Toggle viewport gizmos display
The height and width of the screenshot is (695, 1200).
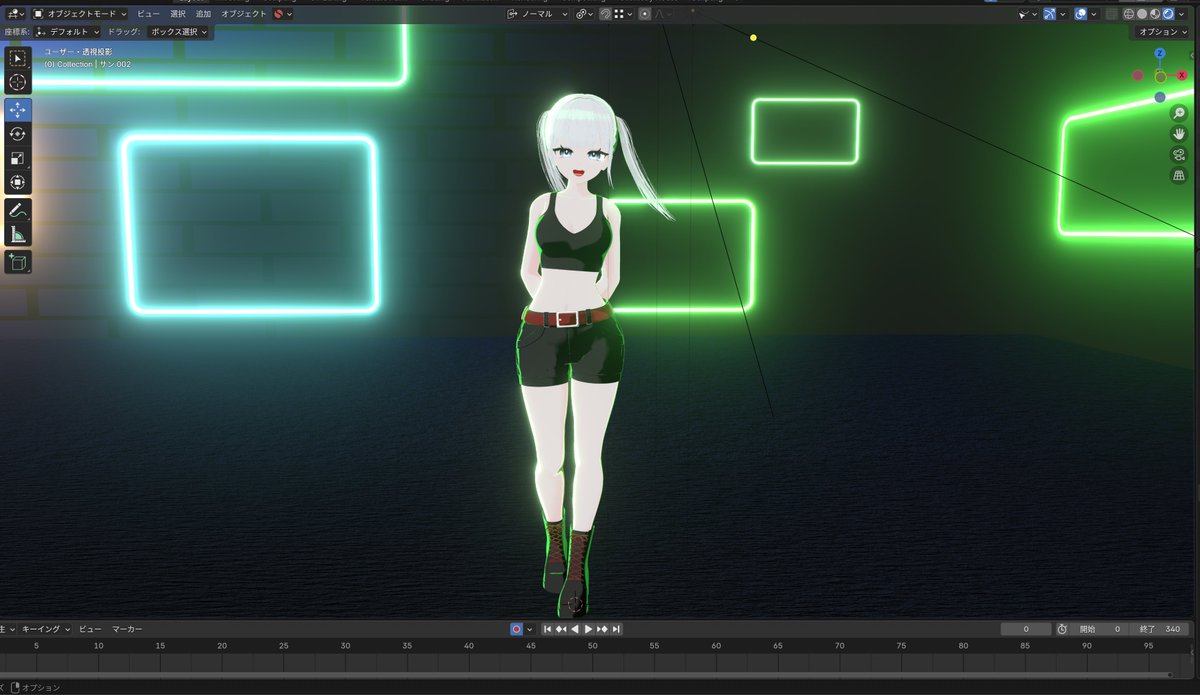click(1049, 14)
